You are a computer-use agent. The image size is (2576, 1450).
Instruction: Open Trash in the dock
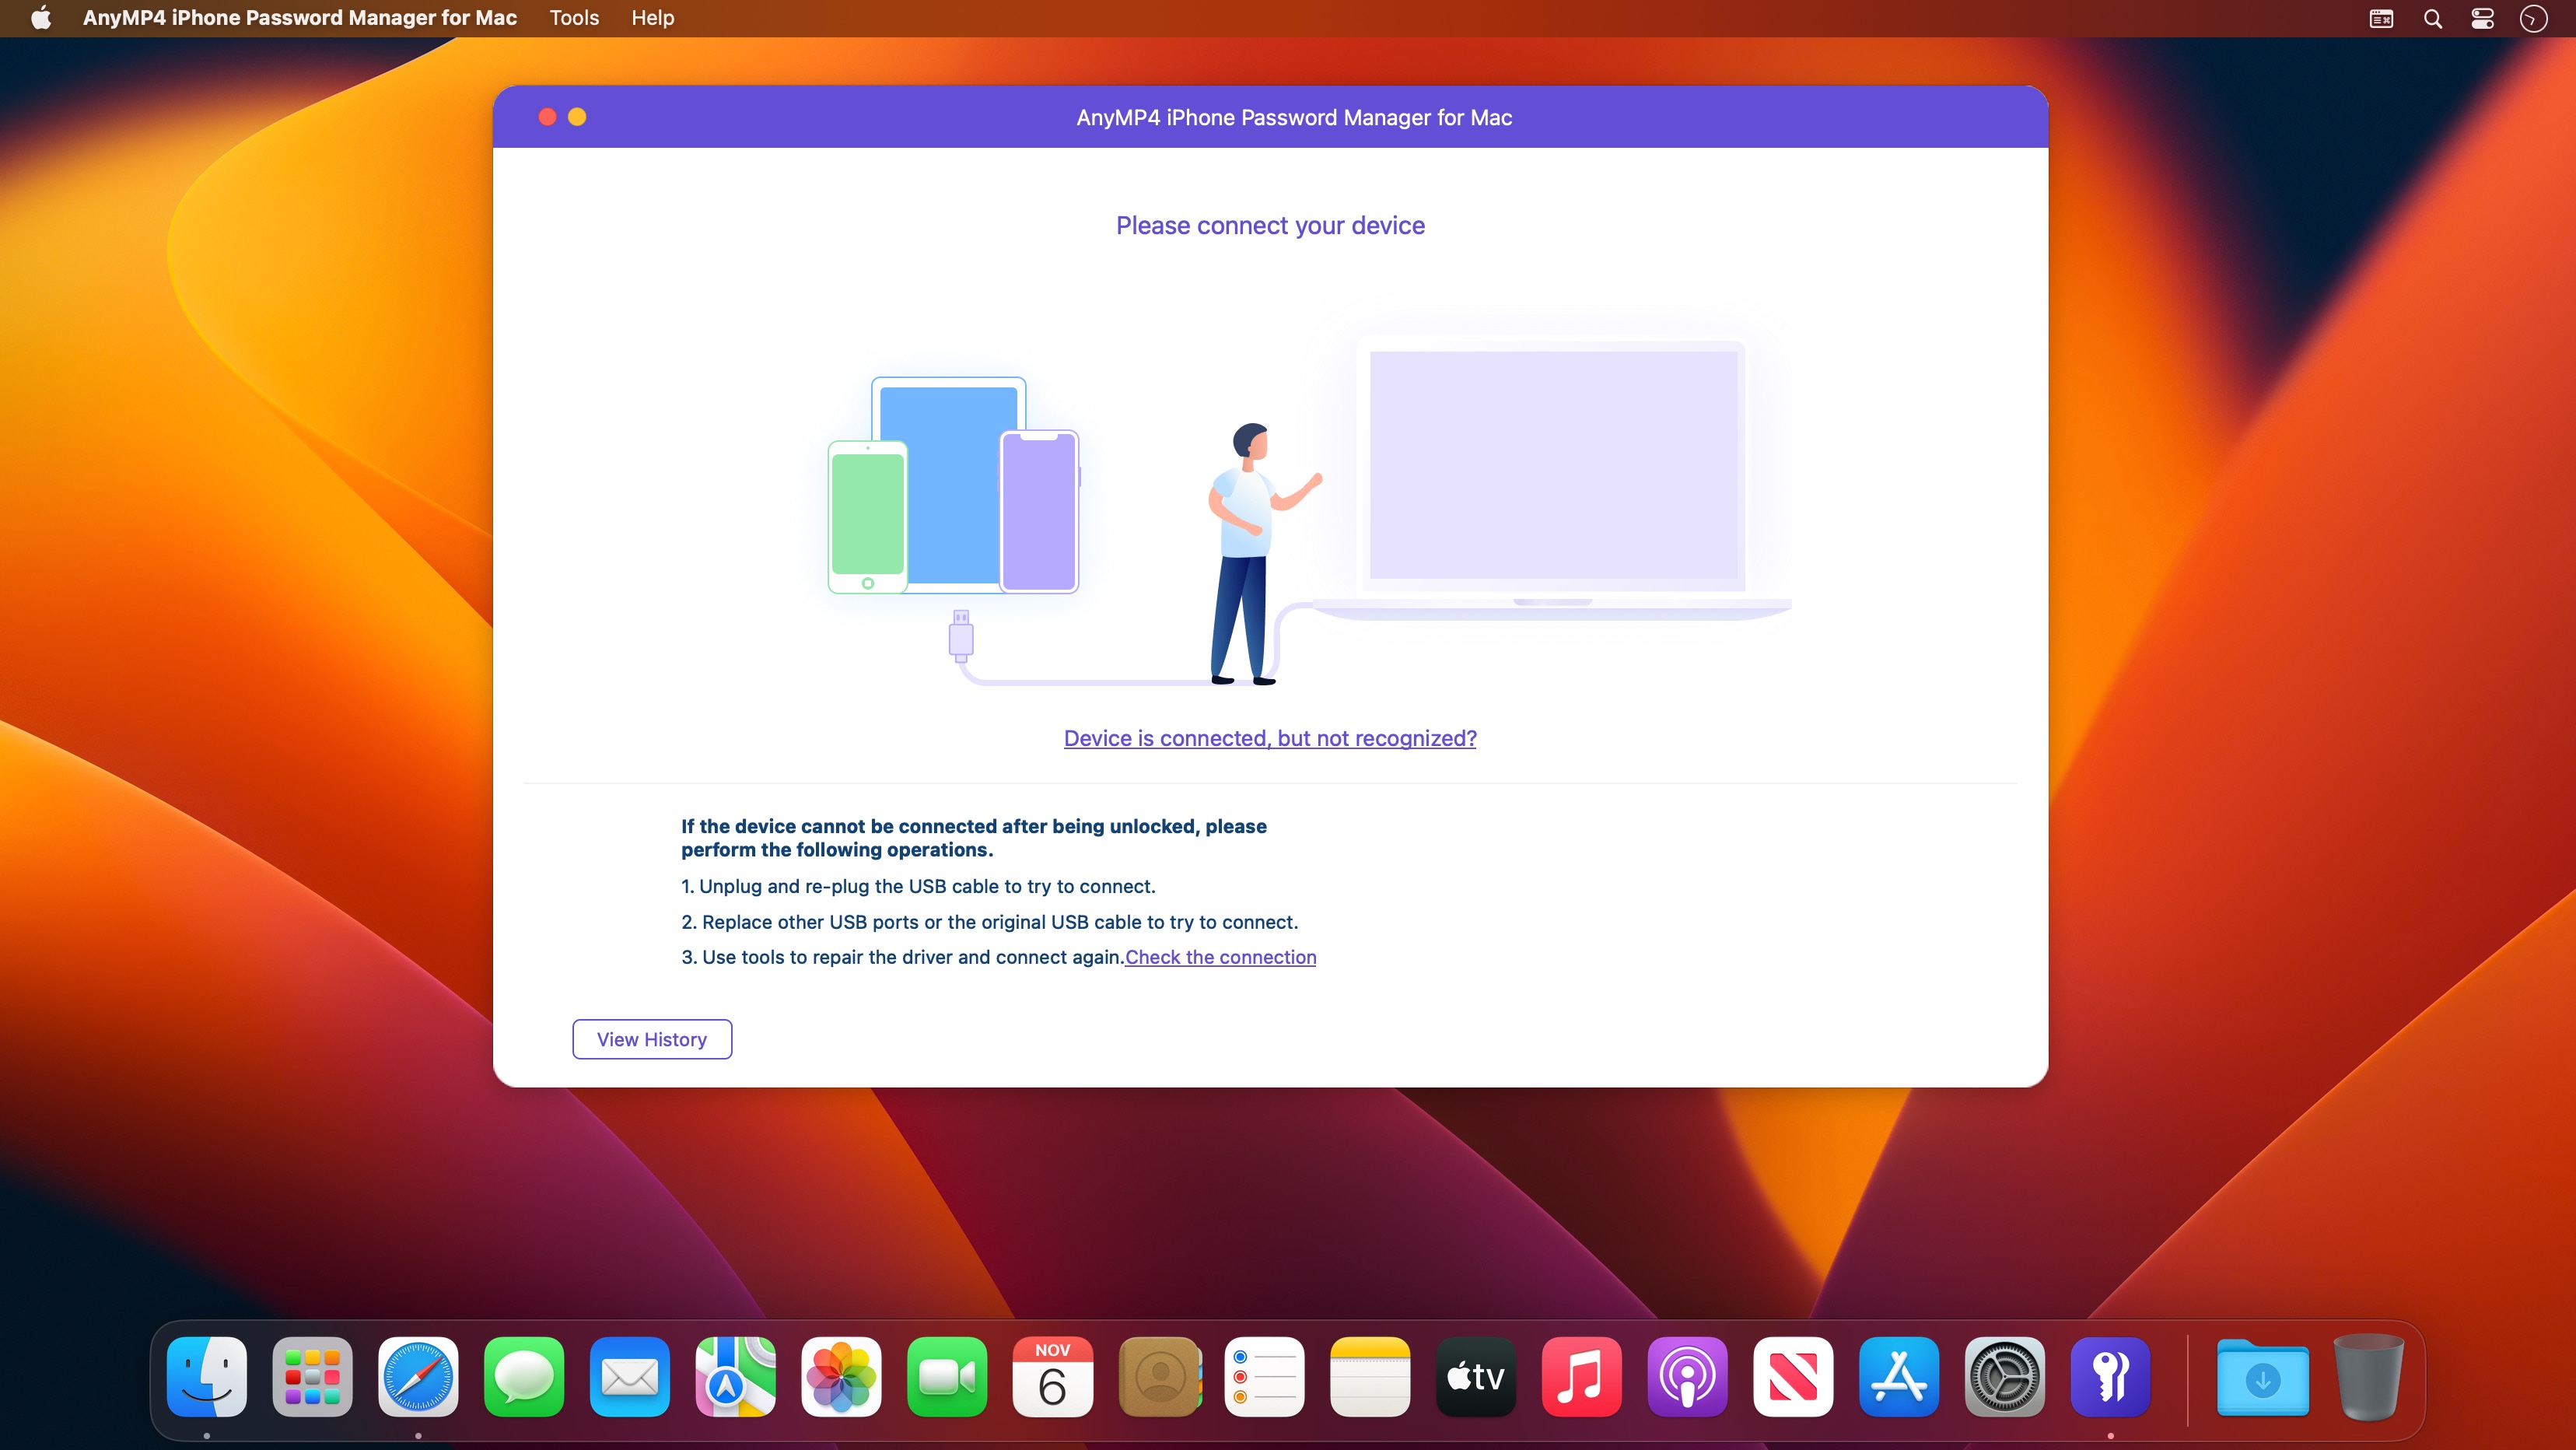[x=2369, y=1377]
